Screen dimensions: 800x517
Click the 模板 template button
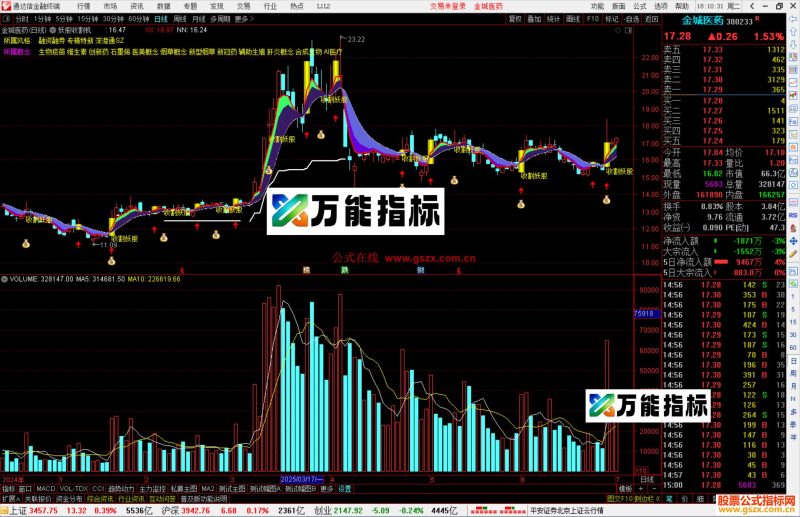click(625, 488)
